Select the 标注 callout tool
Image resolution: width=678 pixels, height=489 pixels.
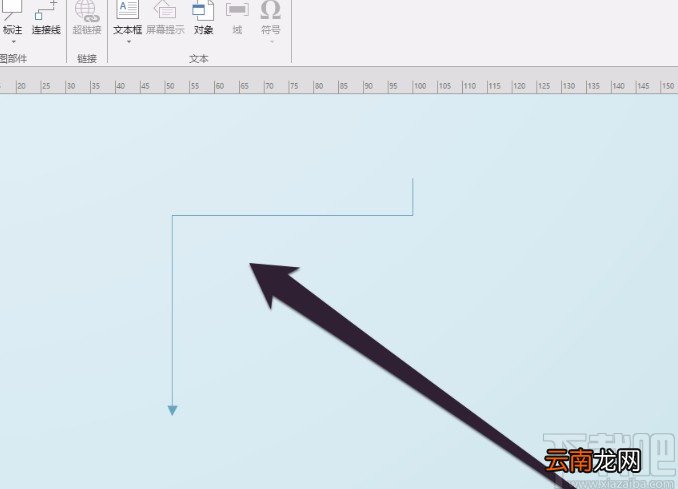(x=12, y=18)
